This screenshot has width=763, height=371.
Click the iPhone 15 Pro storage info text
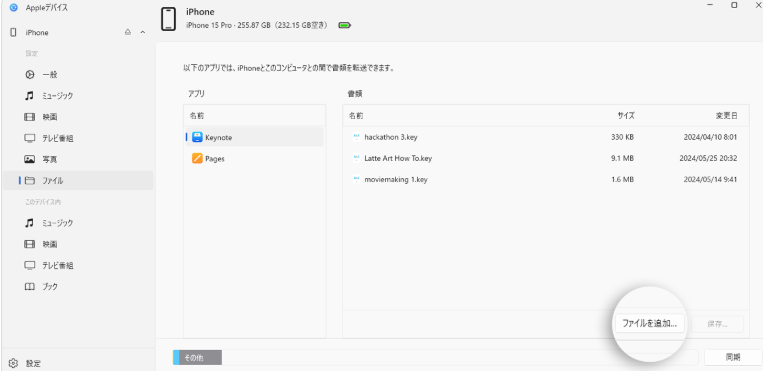[258, 25]
